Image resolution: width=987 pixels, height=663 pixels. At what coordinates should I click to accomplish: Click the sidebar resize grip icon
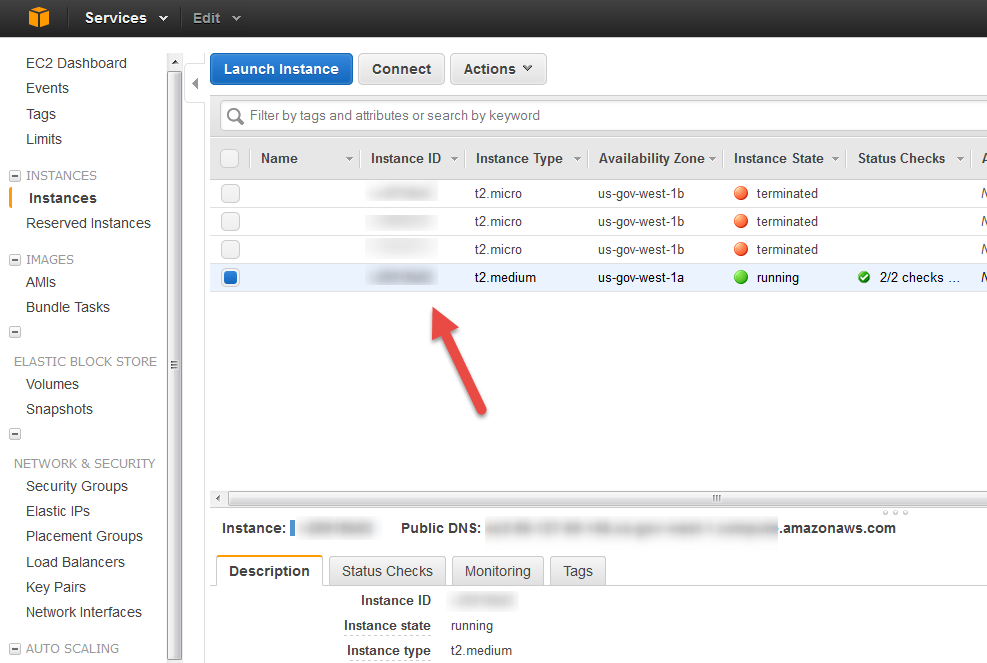coord(176,365)
